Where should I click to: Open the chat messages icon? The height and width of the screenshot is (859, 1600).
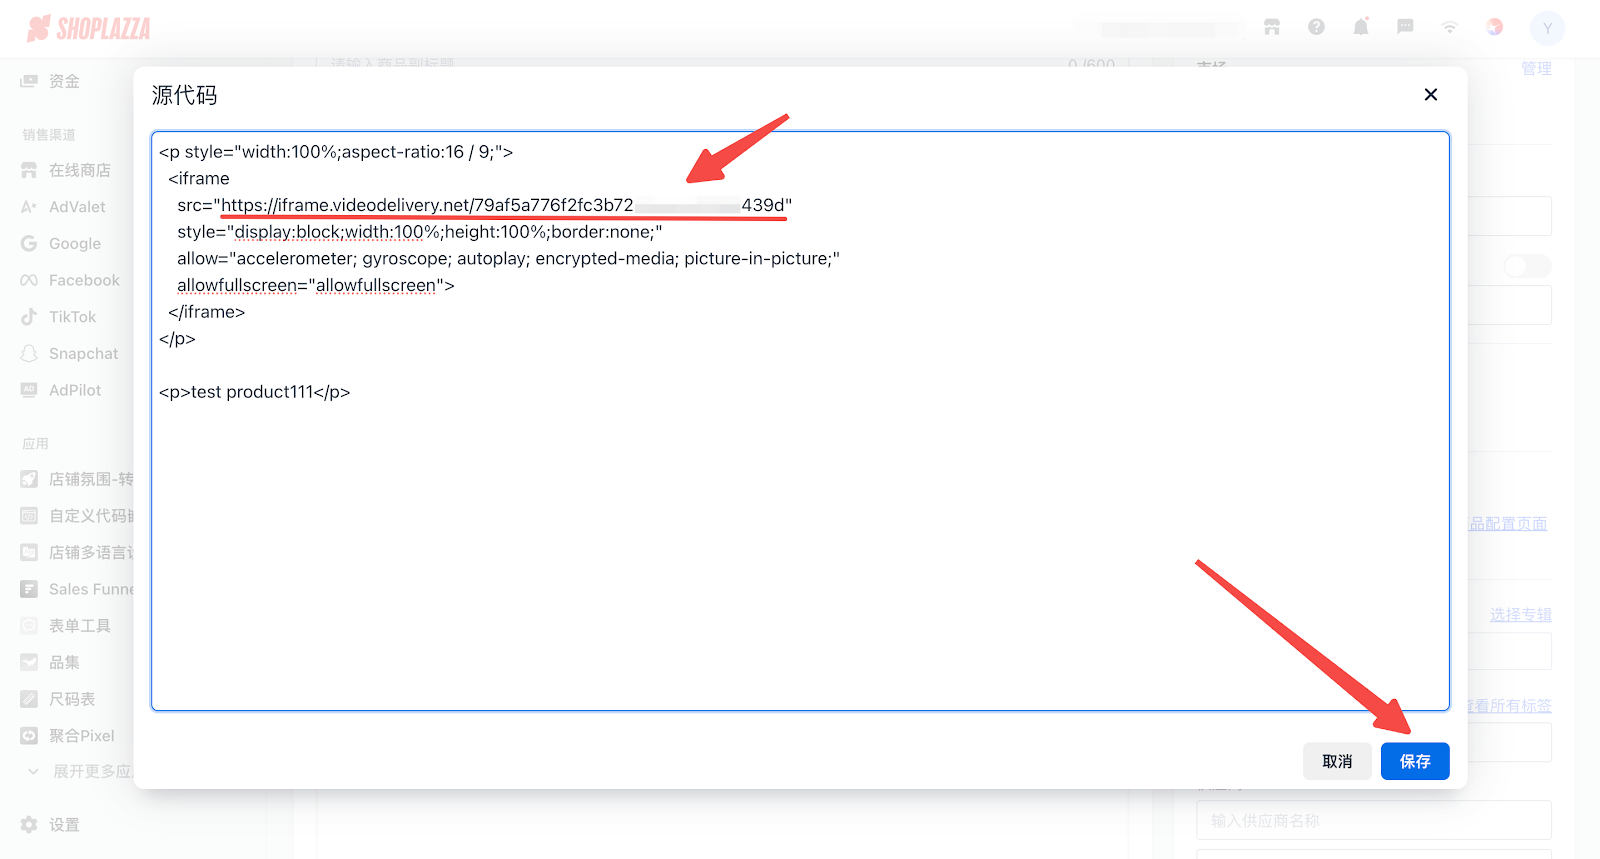tap(1405, 27)
